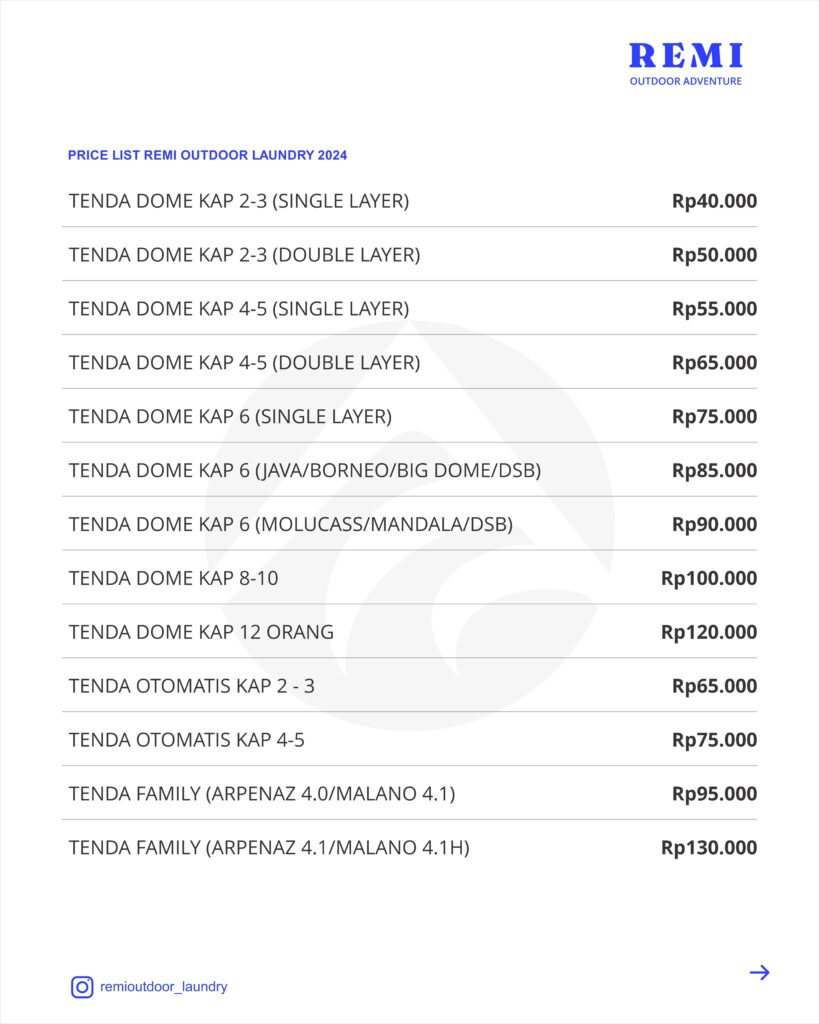This screenshot has height=1024, width=819.
Task: Select the Tenda Dome Kap 6 (Single Layer) entry
Action: [x=410, y=417]
